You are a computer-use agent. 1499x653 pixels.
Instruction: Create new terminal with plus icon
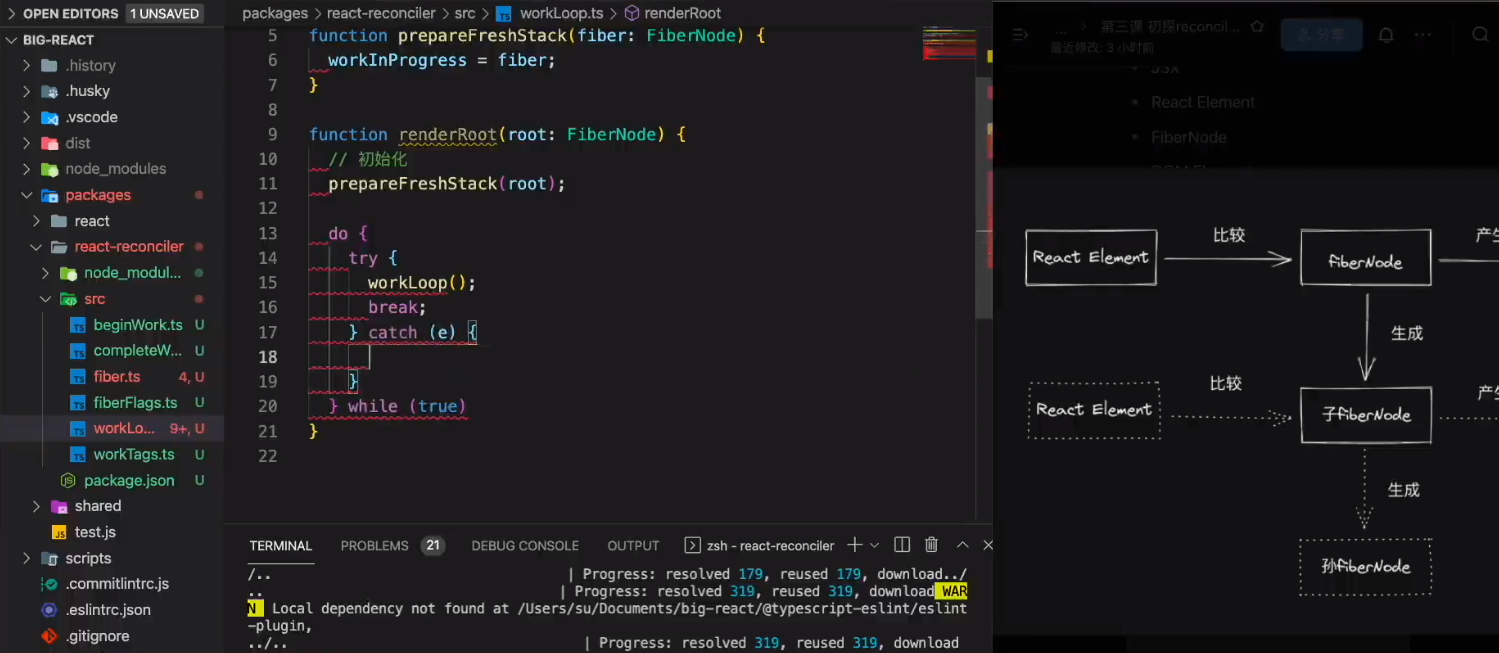pos(854,545)
